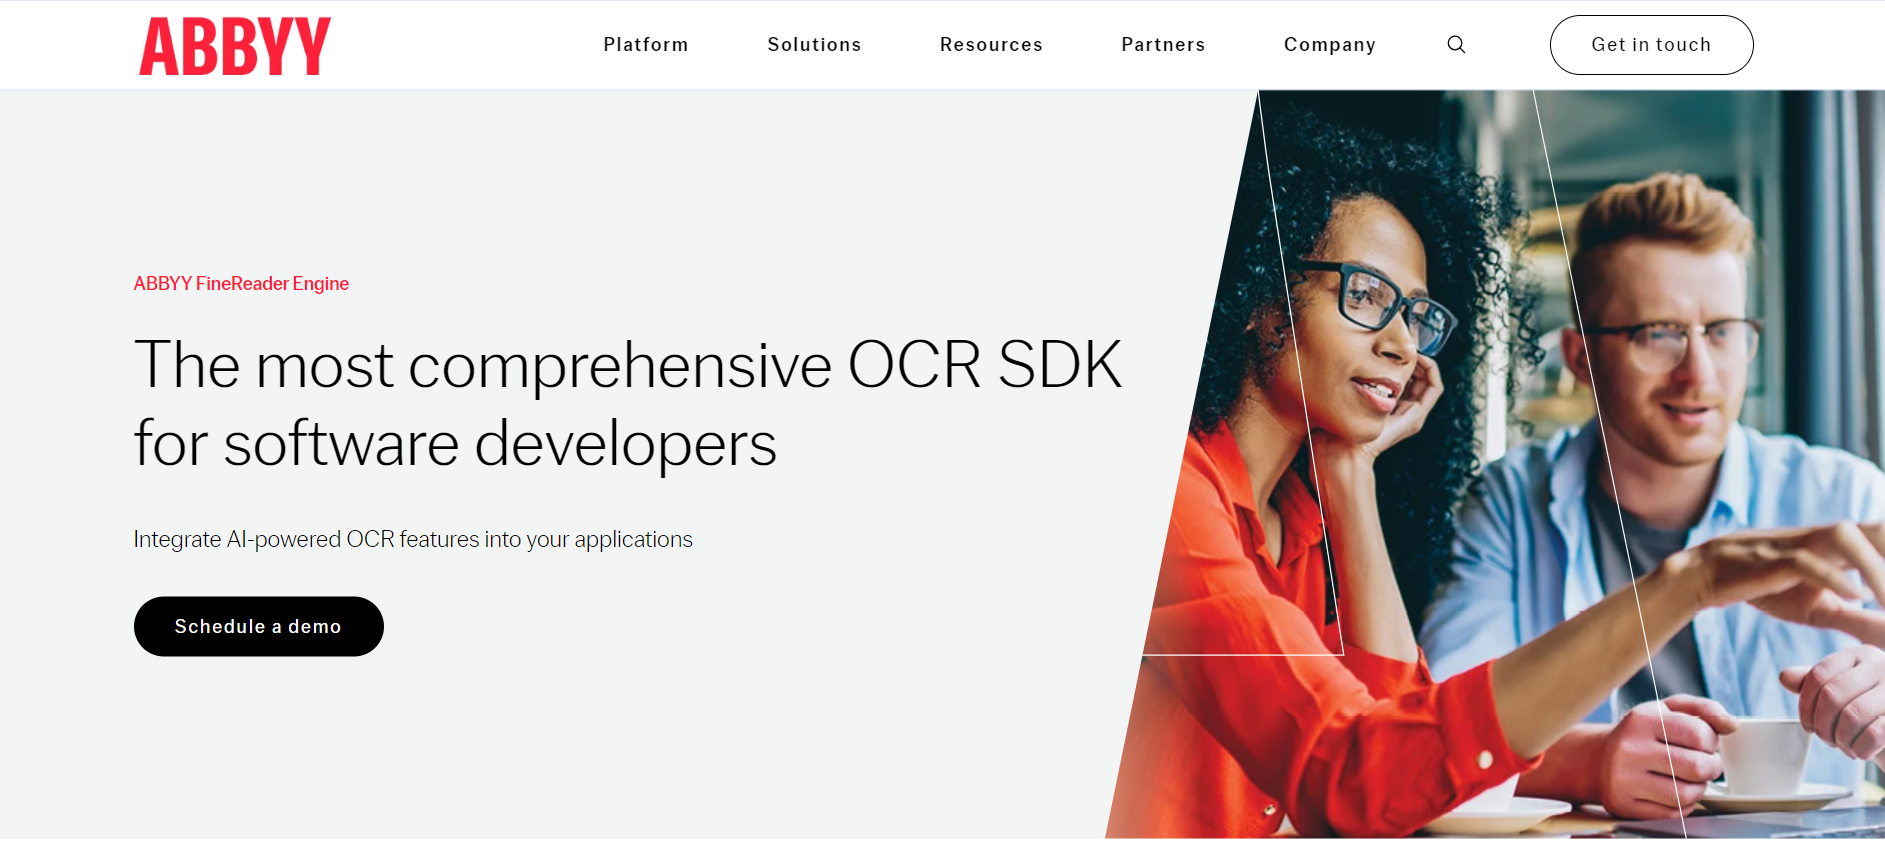Open the Company menu
This screenshot has width=1885, height=843.
click(1330, 45)
